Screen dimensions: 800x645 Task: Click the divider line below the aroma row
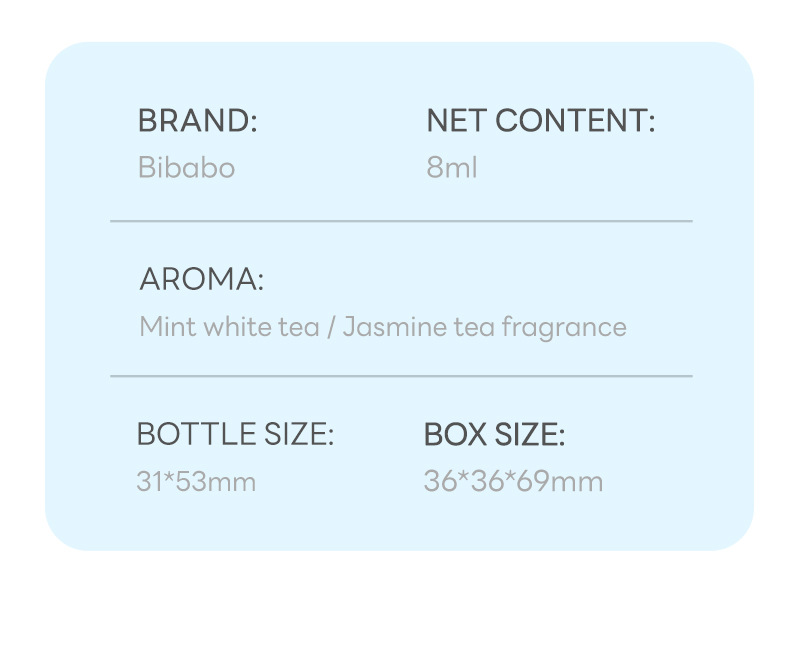point(400,376)
